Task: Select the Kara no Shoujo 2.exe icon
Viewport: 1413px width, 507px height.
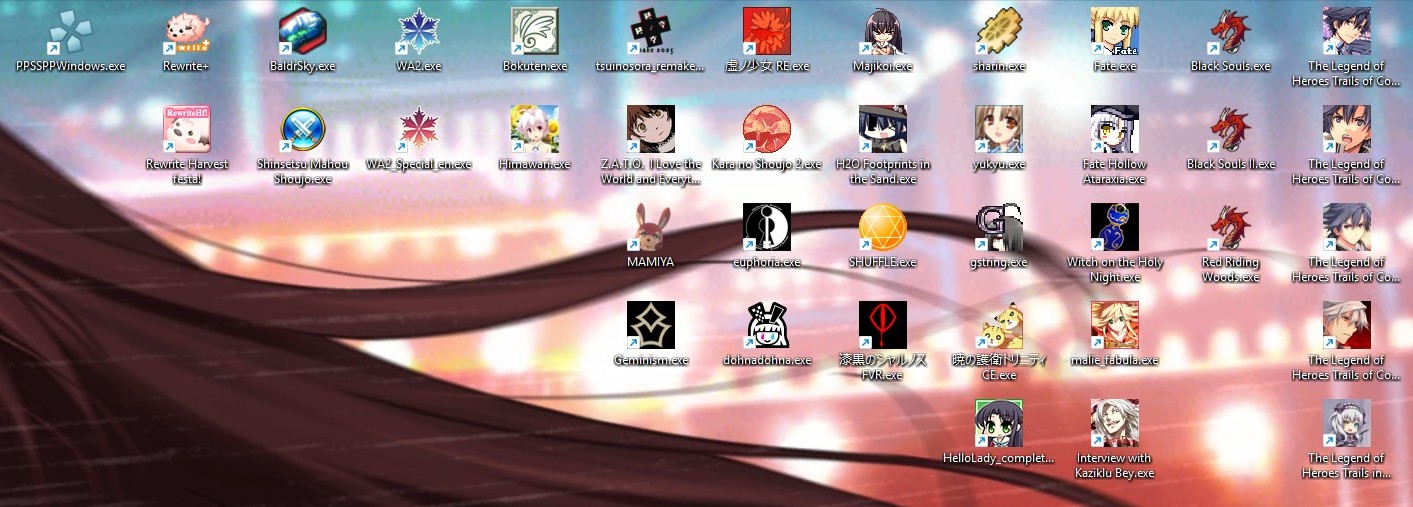Action: [767, 130]
